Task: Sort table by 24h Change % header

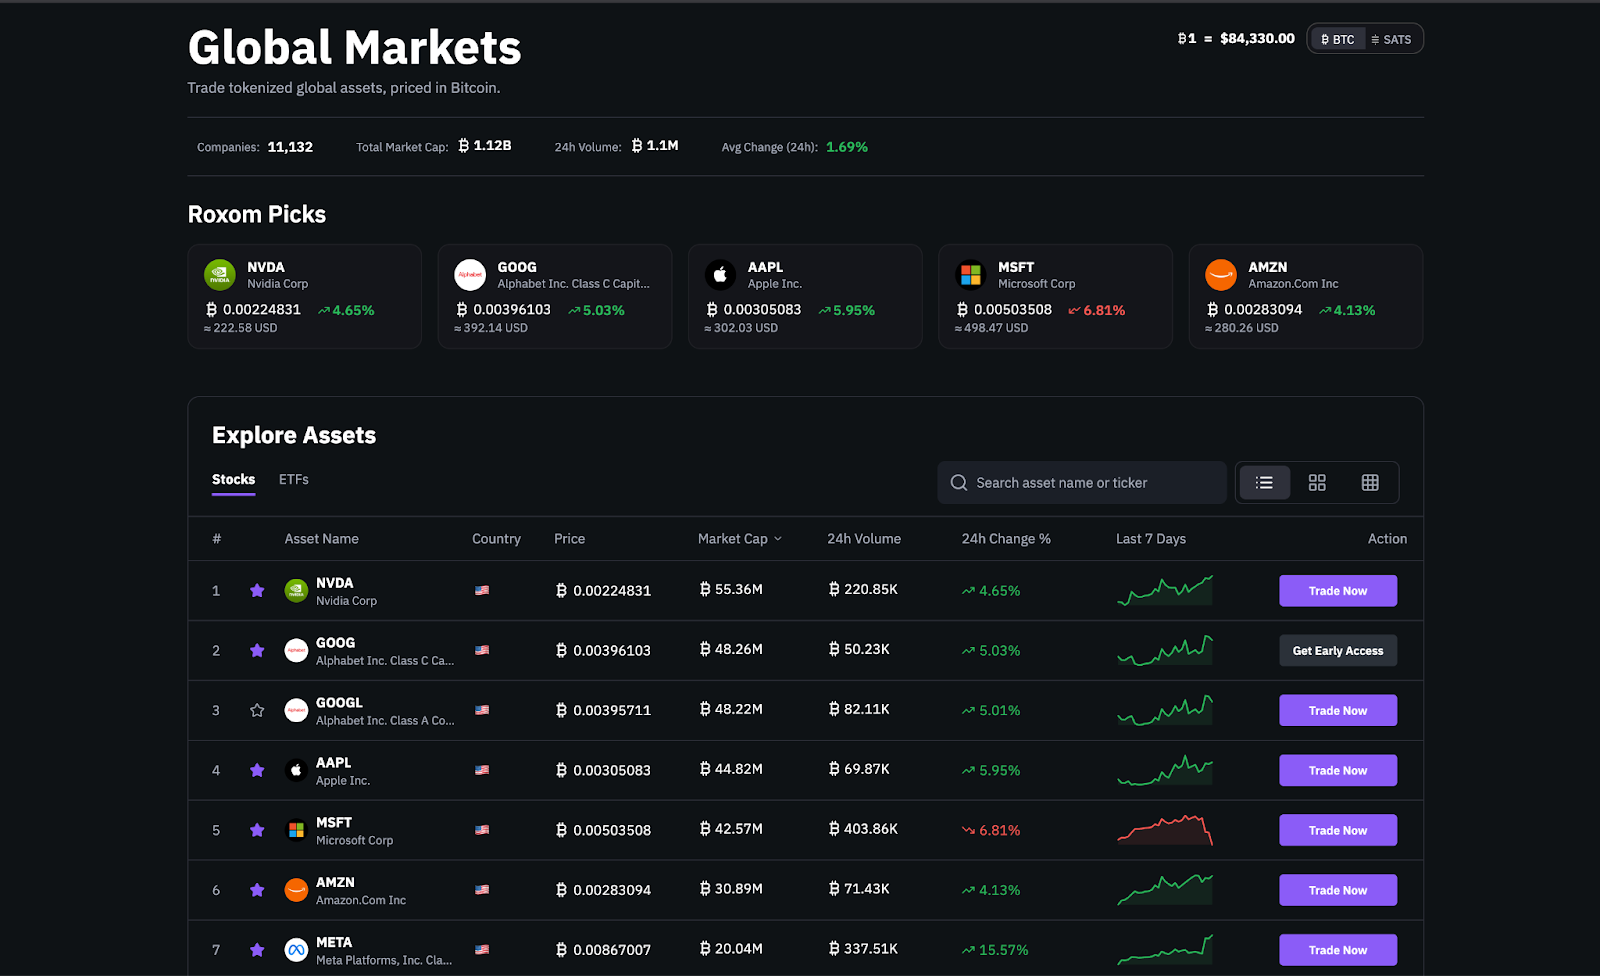Action: coord(1005,539)
